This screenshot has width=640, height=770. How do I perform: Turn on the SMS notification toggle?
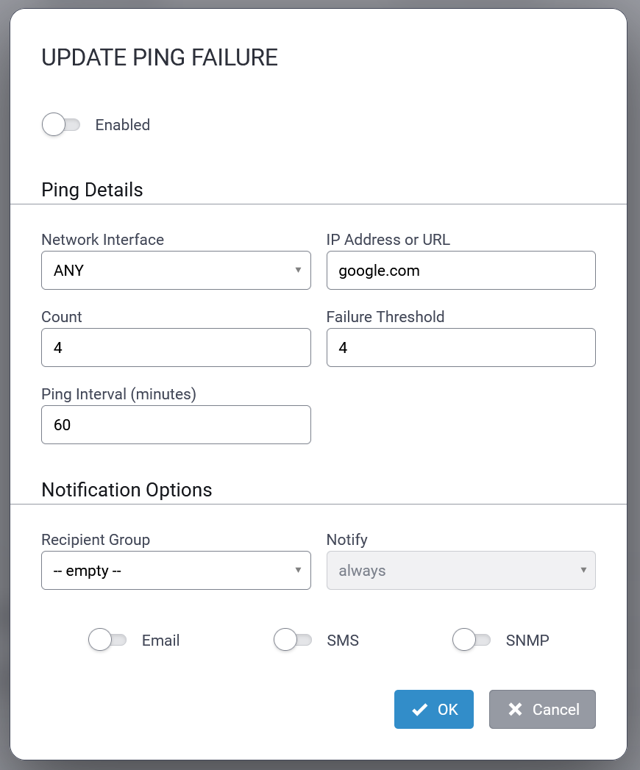point(292,640)
